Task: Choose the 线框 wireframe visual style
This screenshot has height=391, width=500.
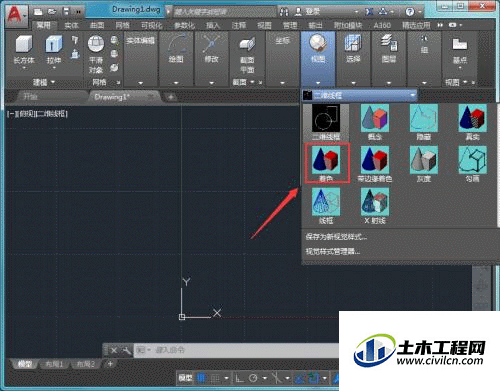Action: [x=326, y=205]
